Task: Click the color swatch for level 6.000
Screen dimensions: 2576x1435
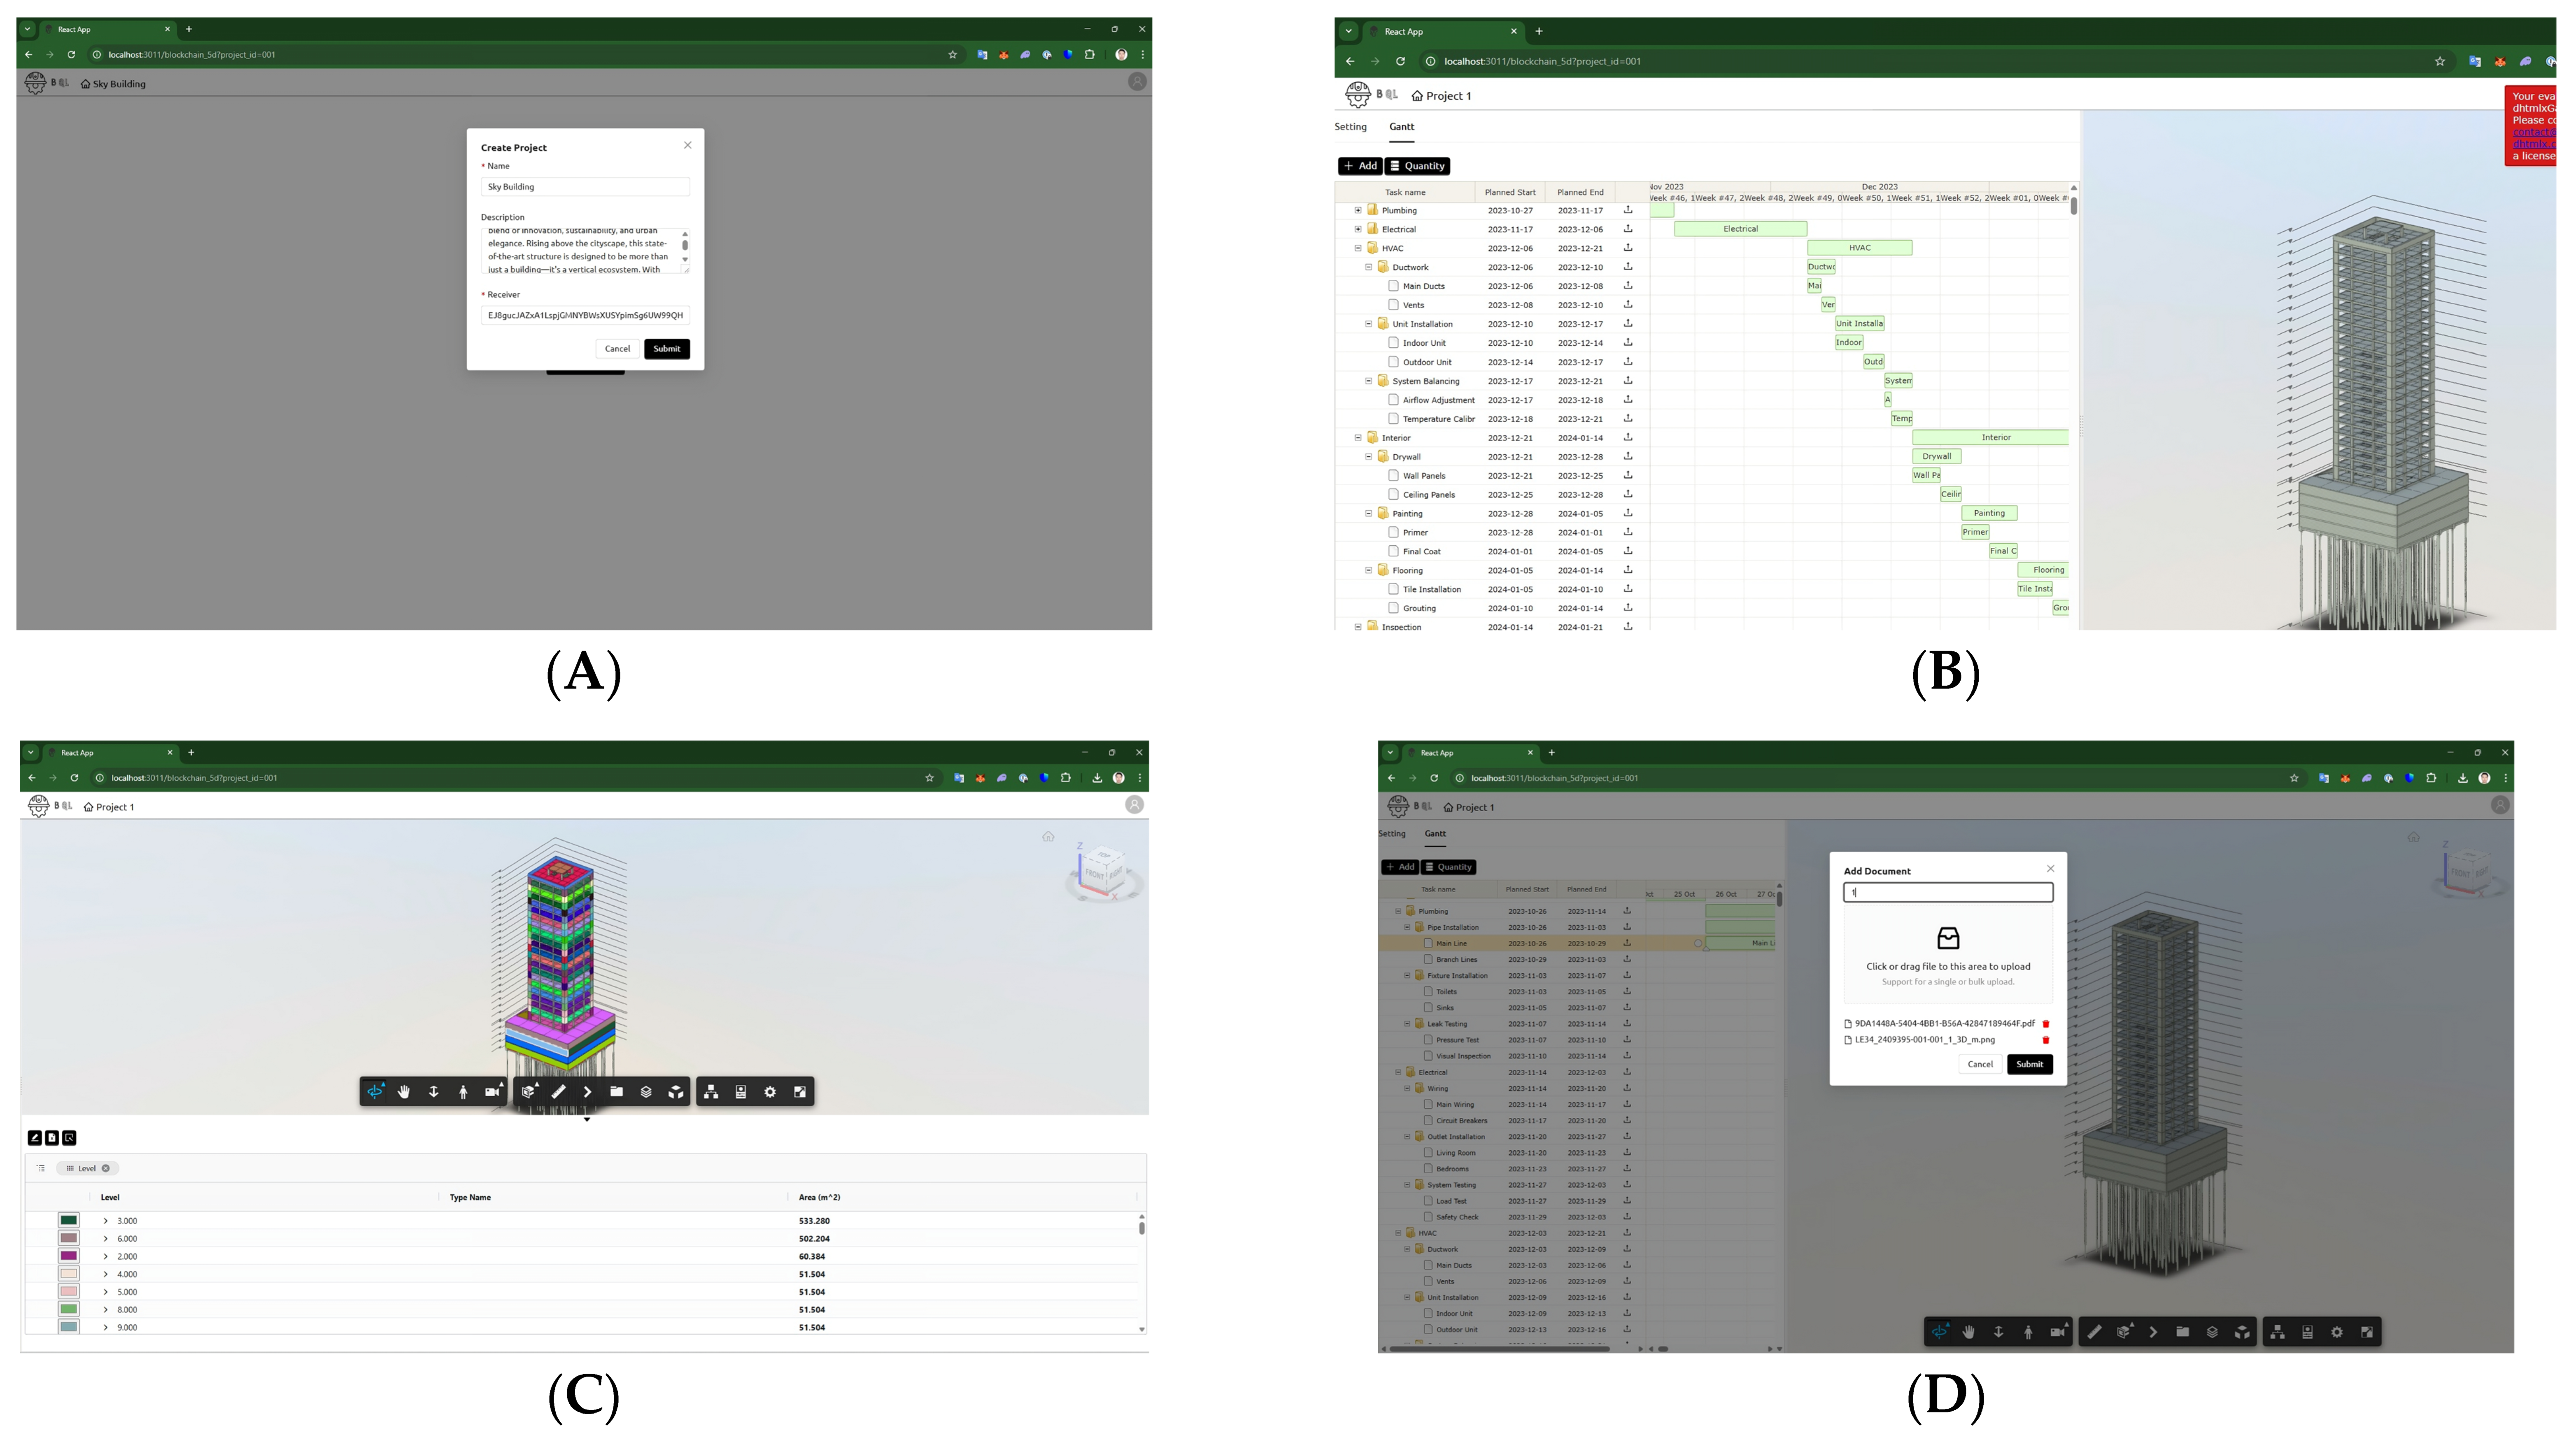Action: tap(69, 1238)
